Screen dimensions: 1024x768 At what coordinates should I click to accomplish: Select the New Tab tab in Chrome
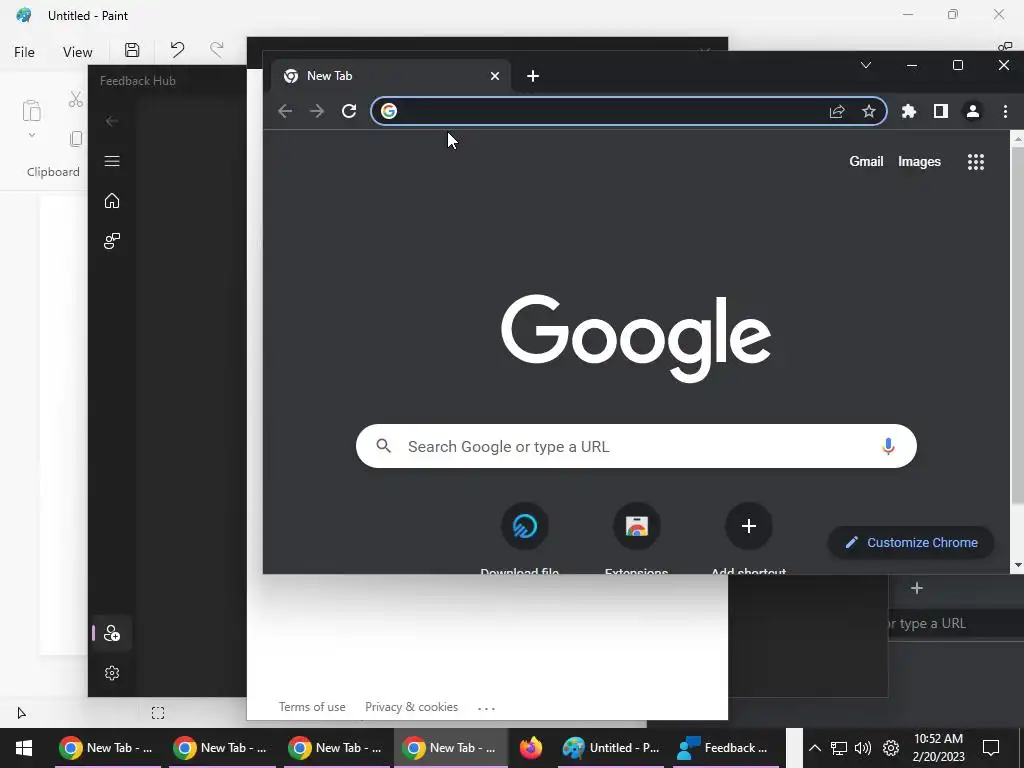(391, 76)
